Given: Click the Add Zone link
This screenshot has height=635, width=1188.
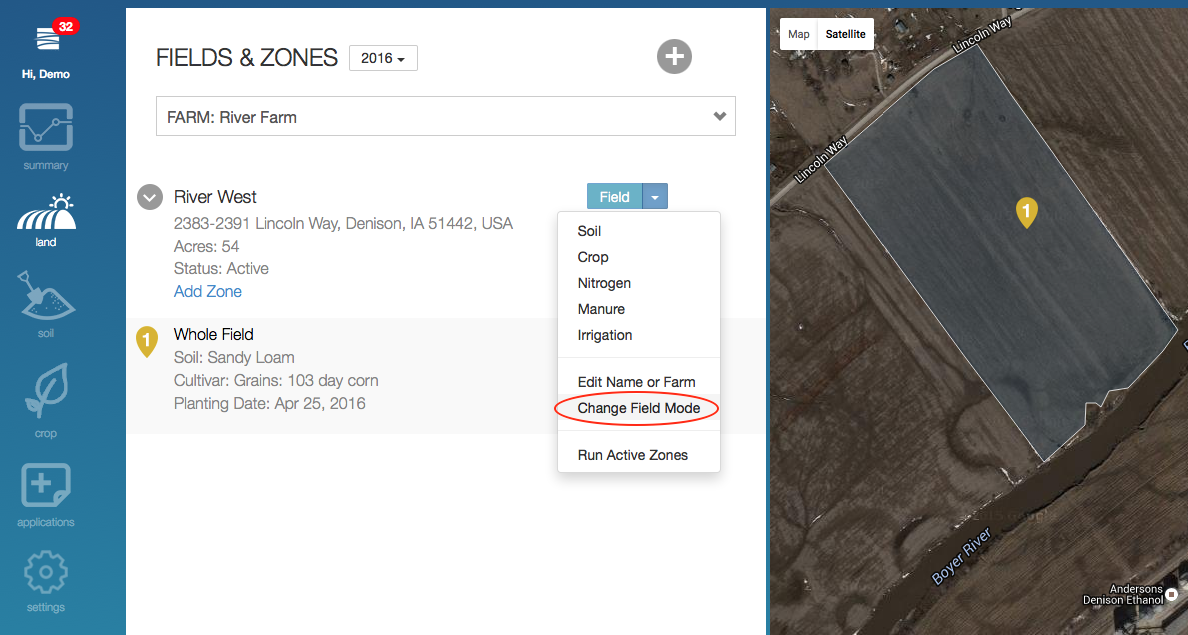Looking at the screenshot, I should coord(207,291).
